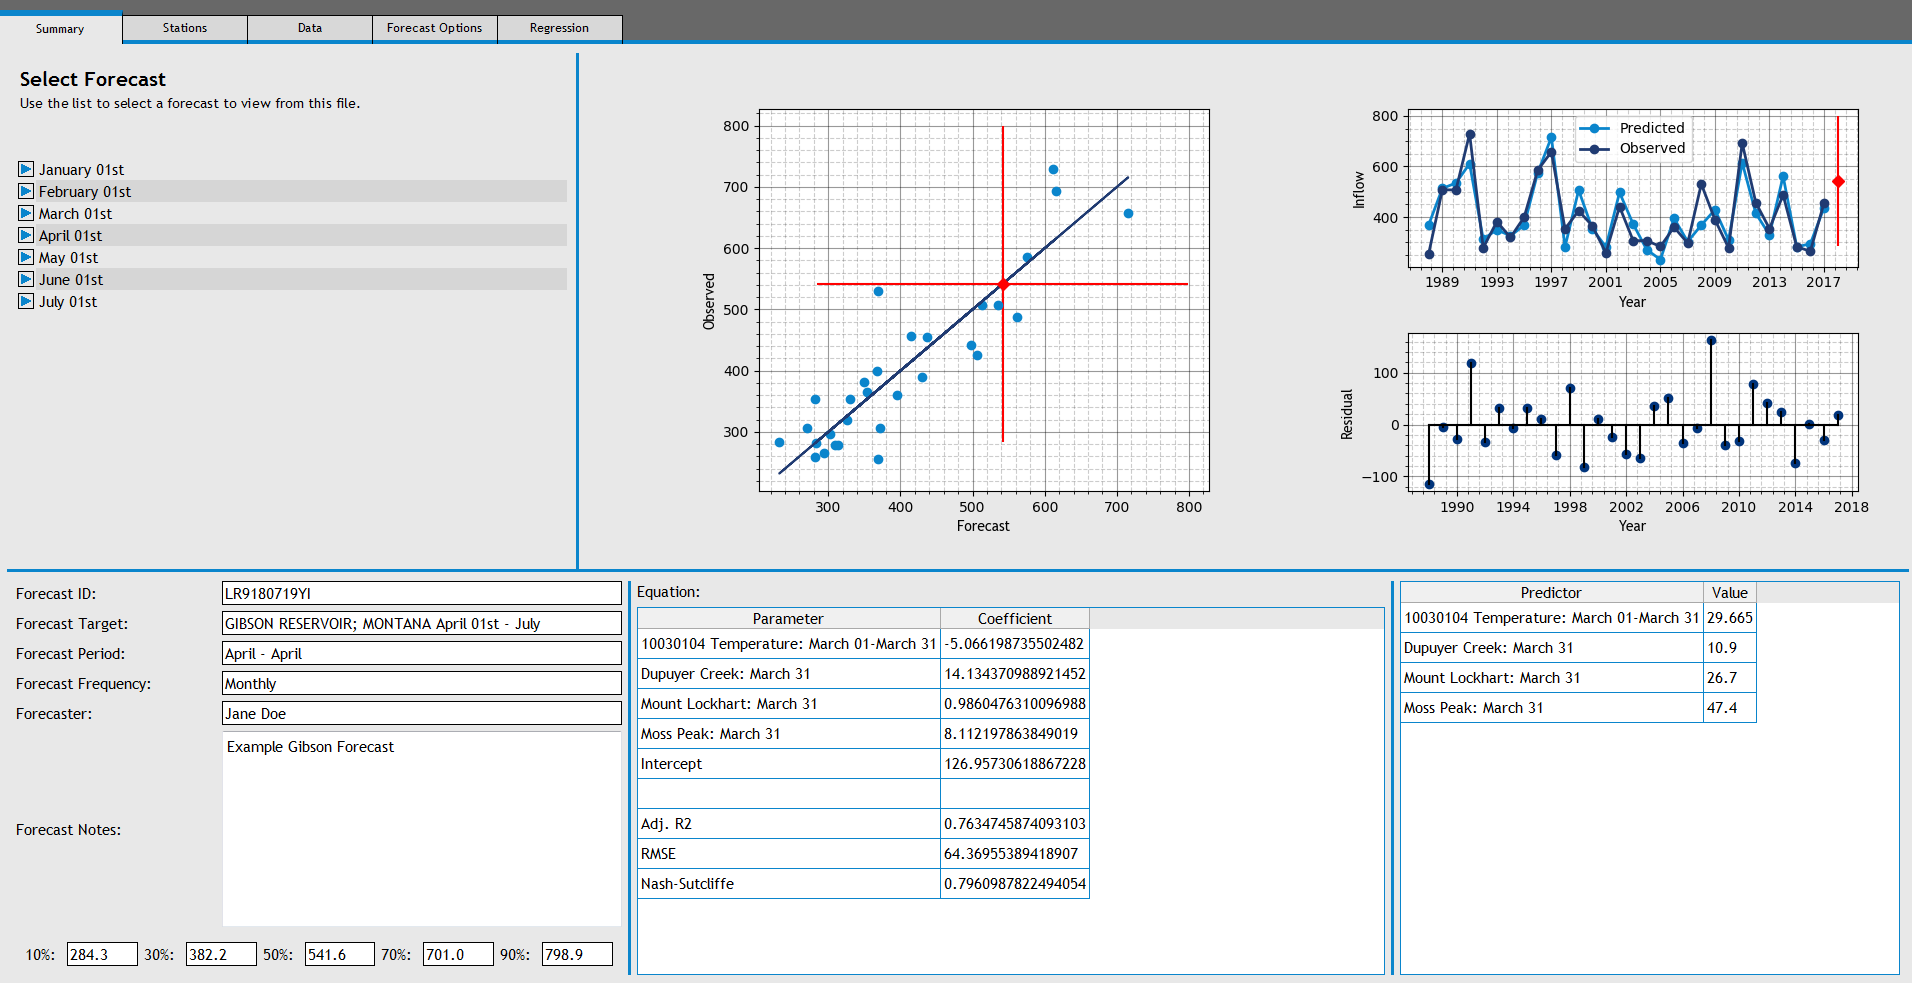Image resolution: width=1912 pixels, height=983 pixels.
Task: Click the Parameter column header
Action: pyautogui.click(x=788, y=618)
